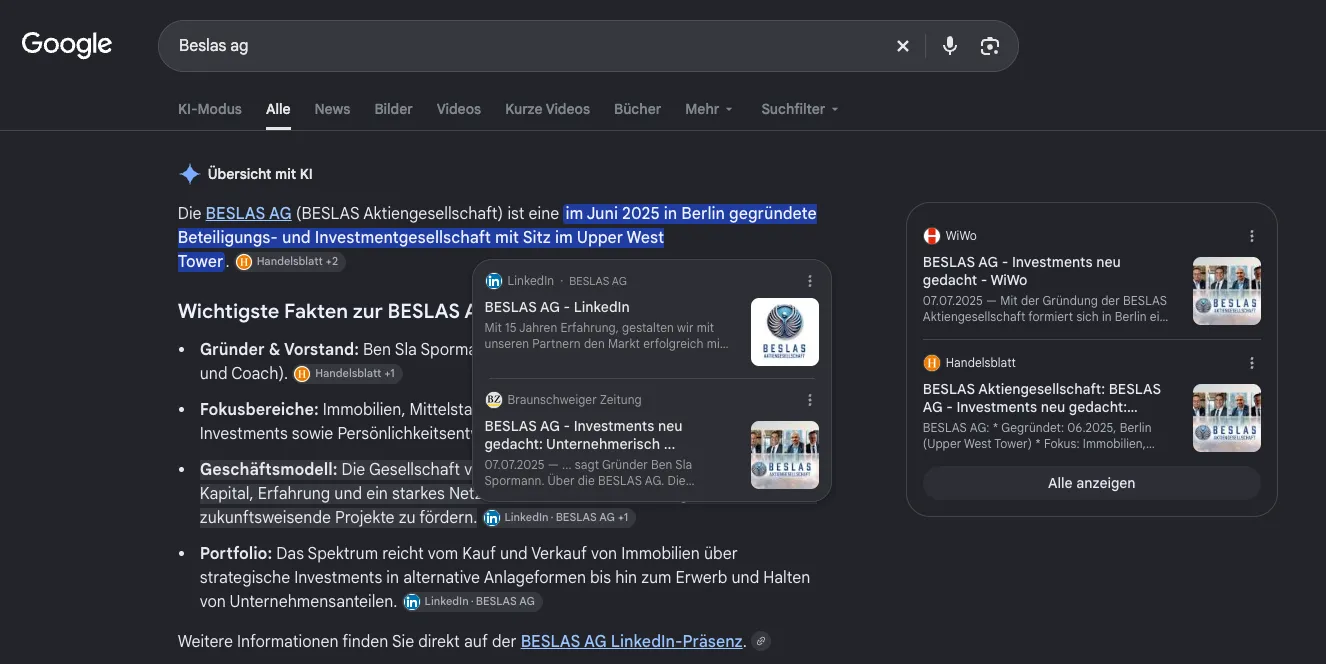Viewport: 1326px width, 664px height.
Task: Click the AI overview sparkle icon
Action: pyautogui.click(x=190, y=174)
